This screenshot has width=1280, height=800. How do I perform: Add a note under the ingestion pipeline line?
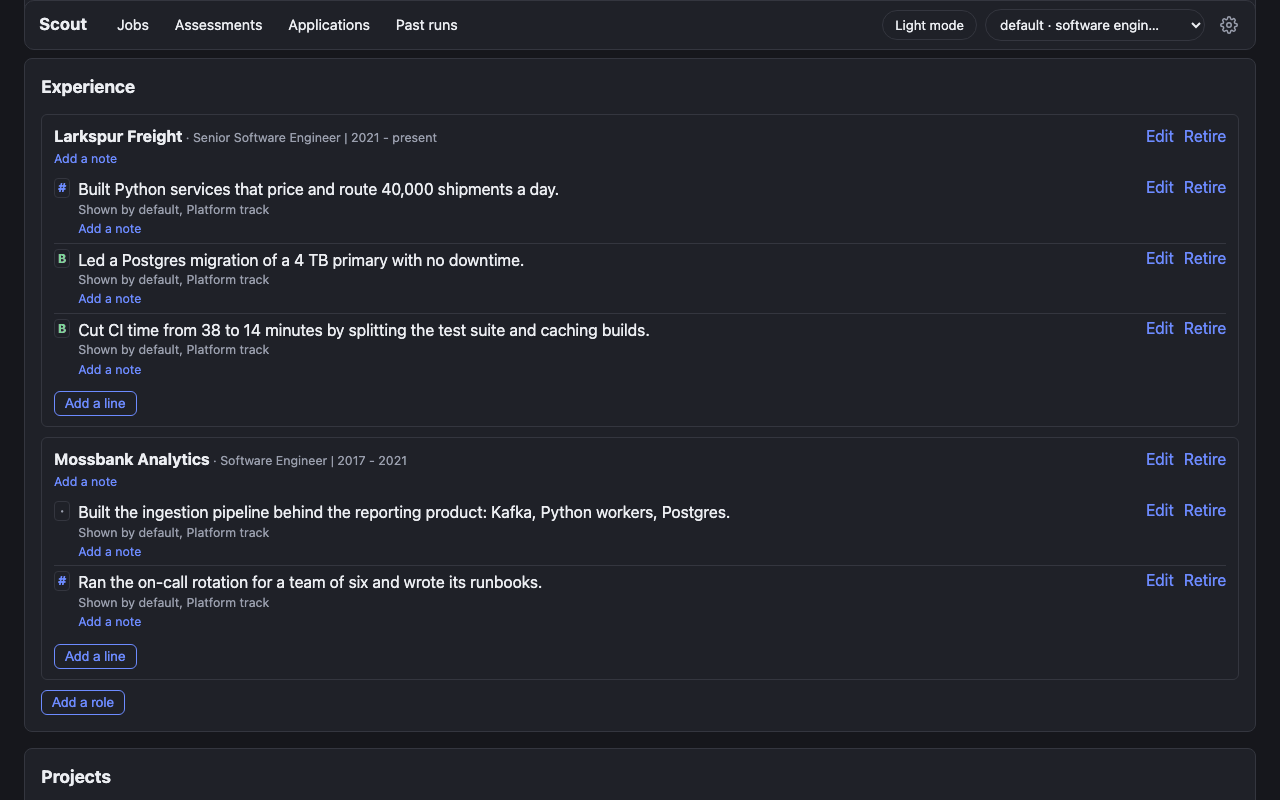pos(110,552)
